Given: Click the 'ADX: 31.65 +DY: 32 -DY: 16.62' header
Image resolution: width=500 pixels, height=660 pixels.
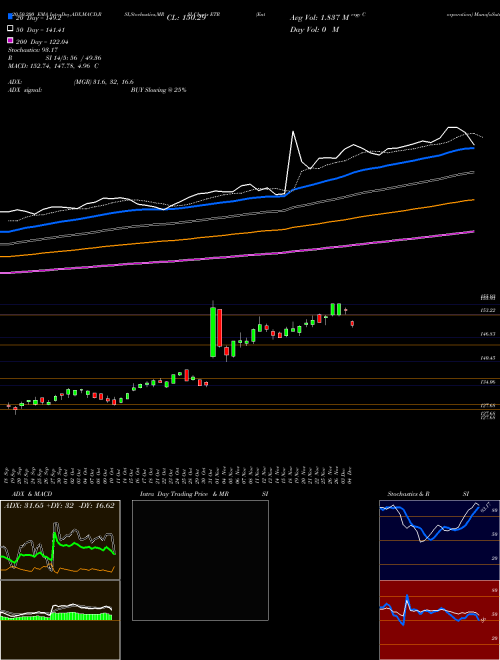Looking at the screenshot, I should pos(59,506).
